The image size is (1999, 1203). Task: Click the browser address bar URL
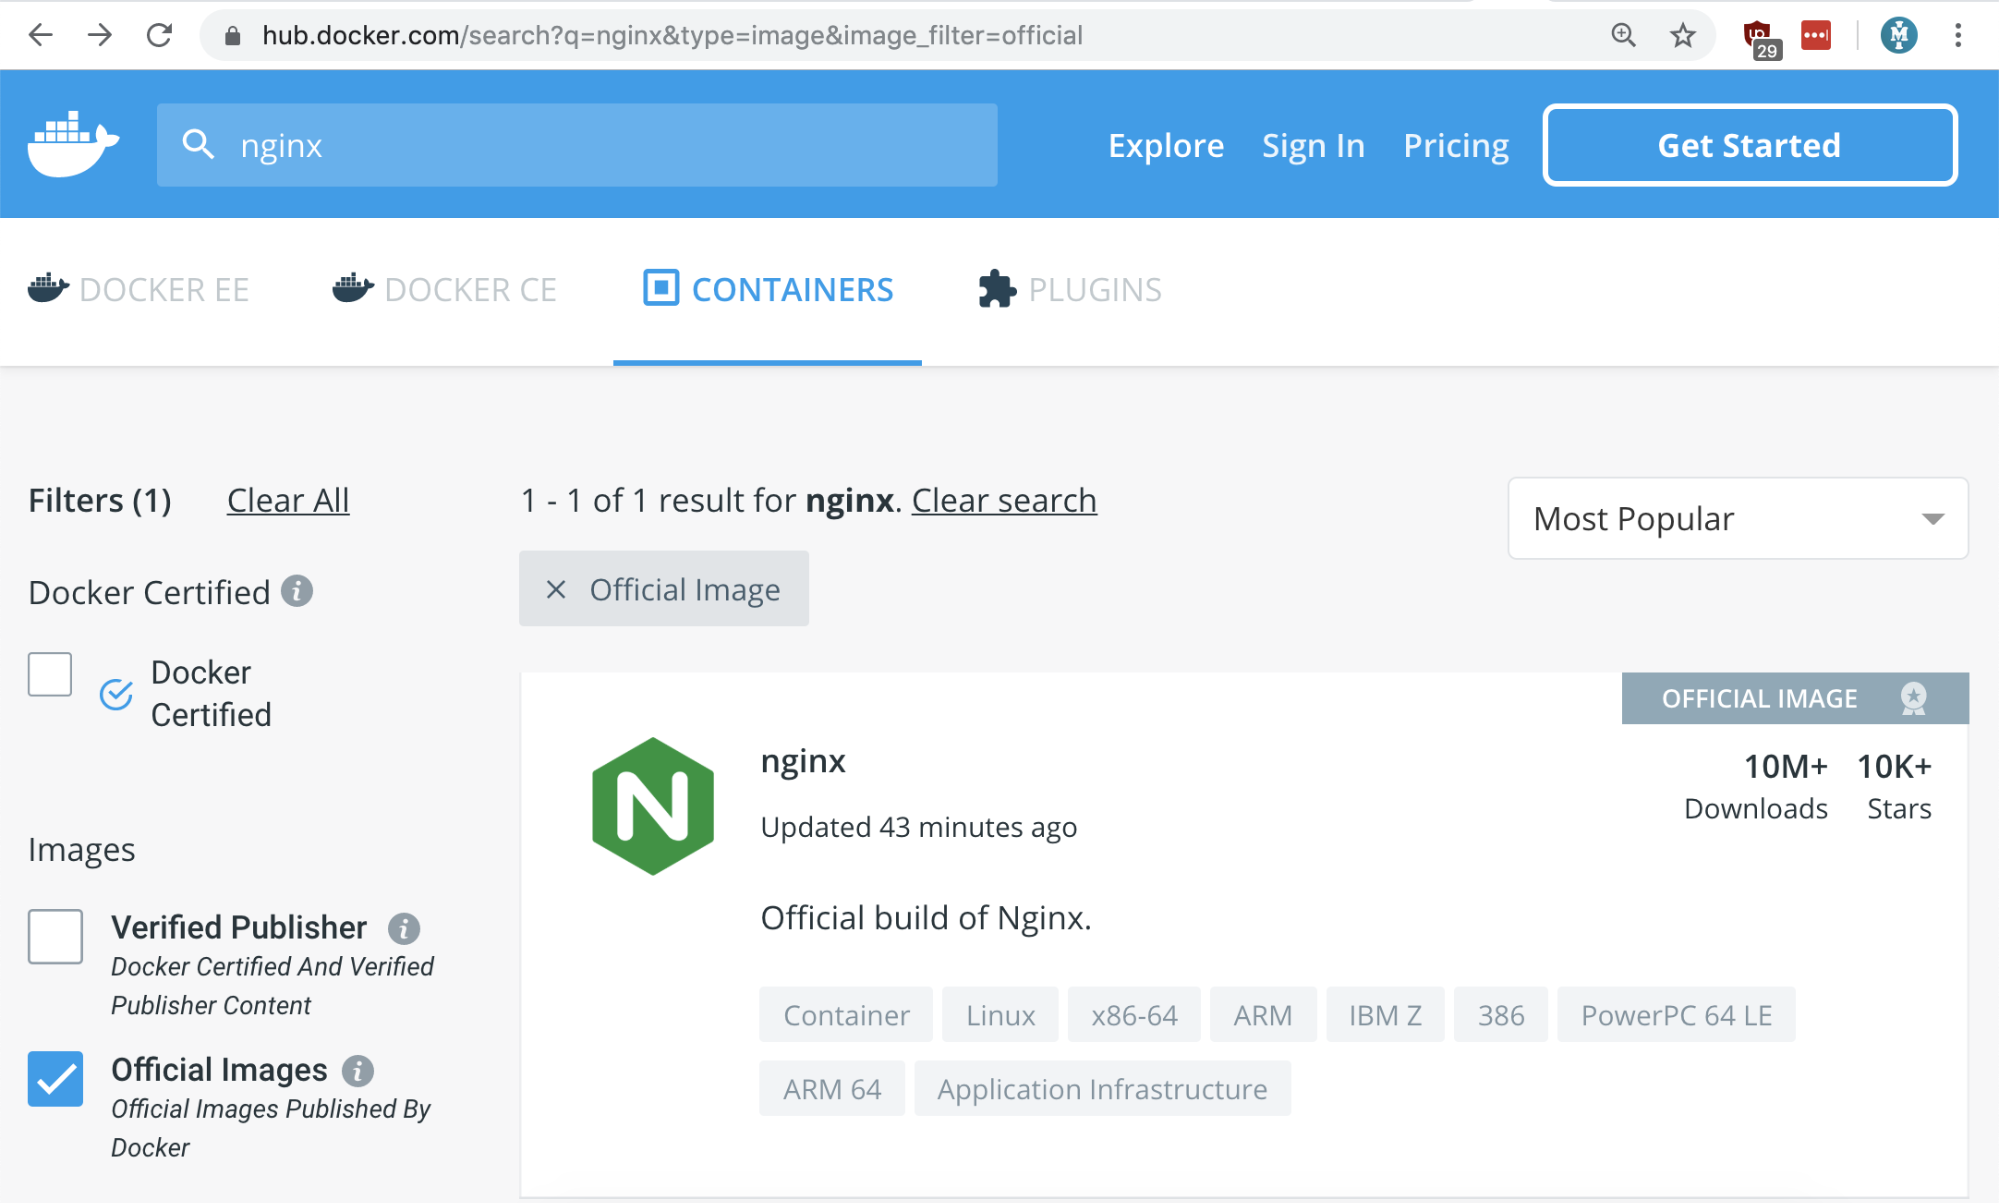coord(672,36)
